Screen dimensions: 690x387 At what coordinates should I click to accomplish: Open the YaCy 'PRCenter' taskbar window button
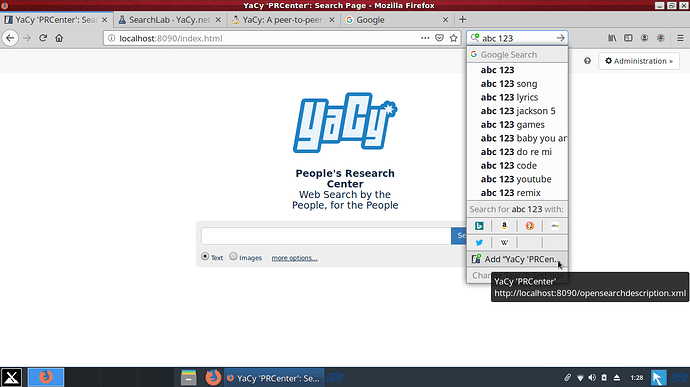274,378
